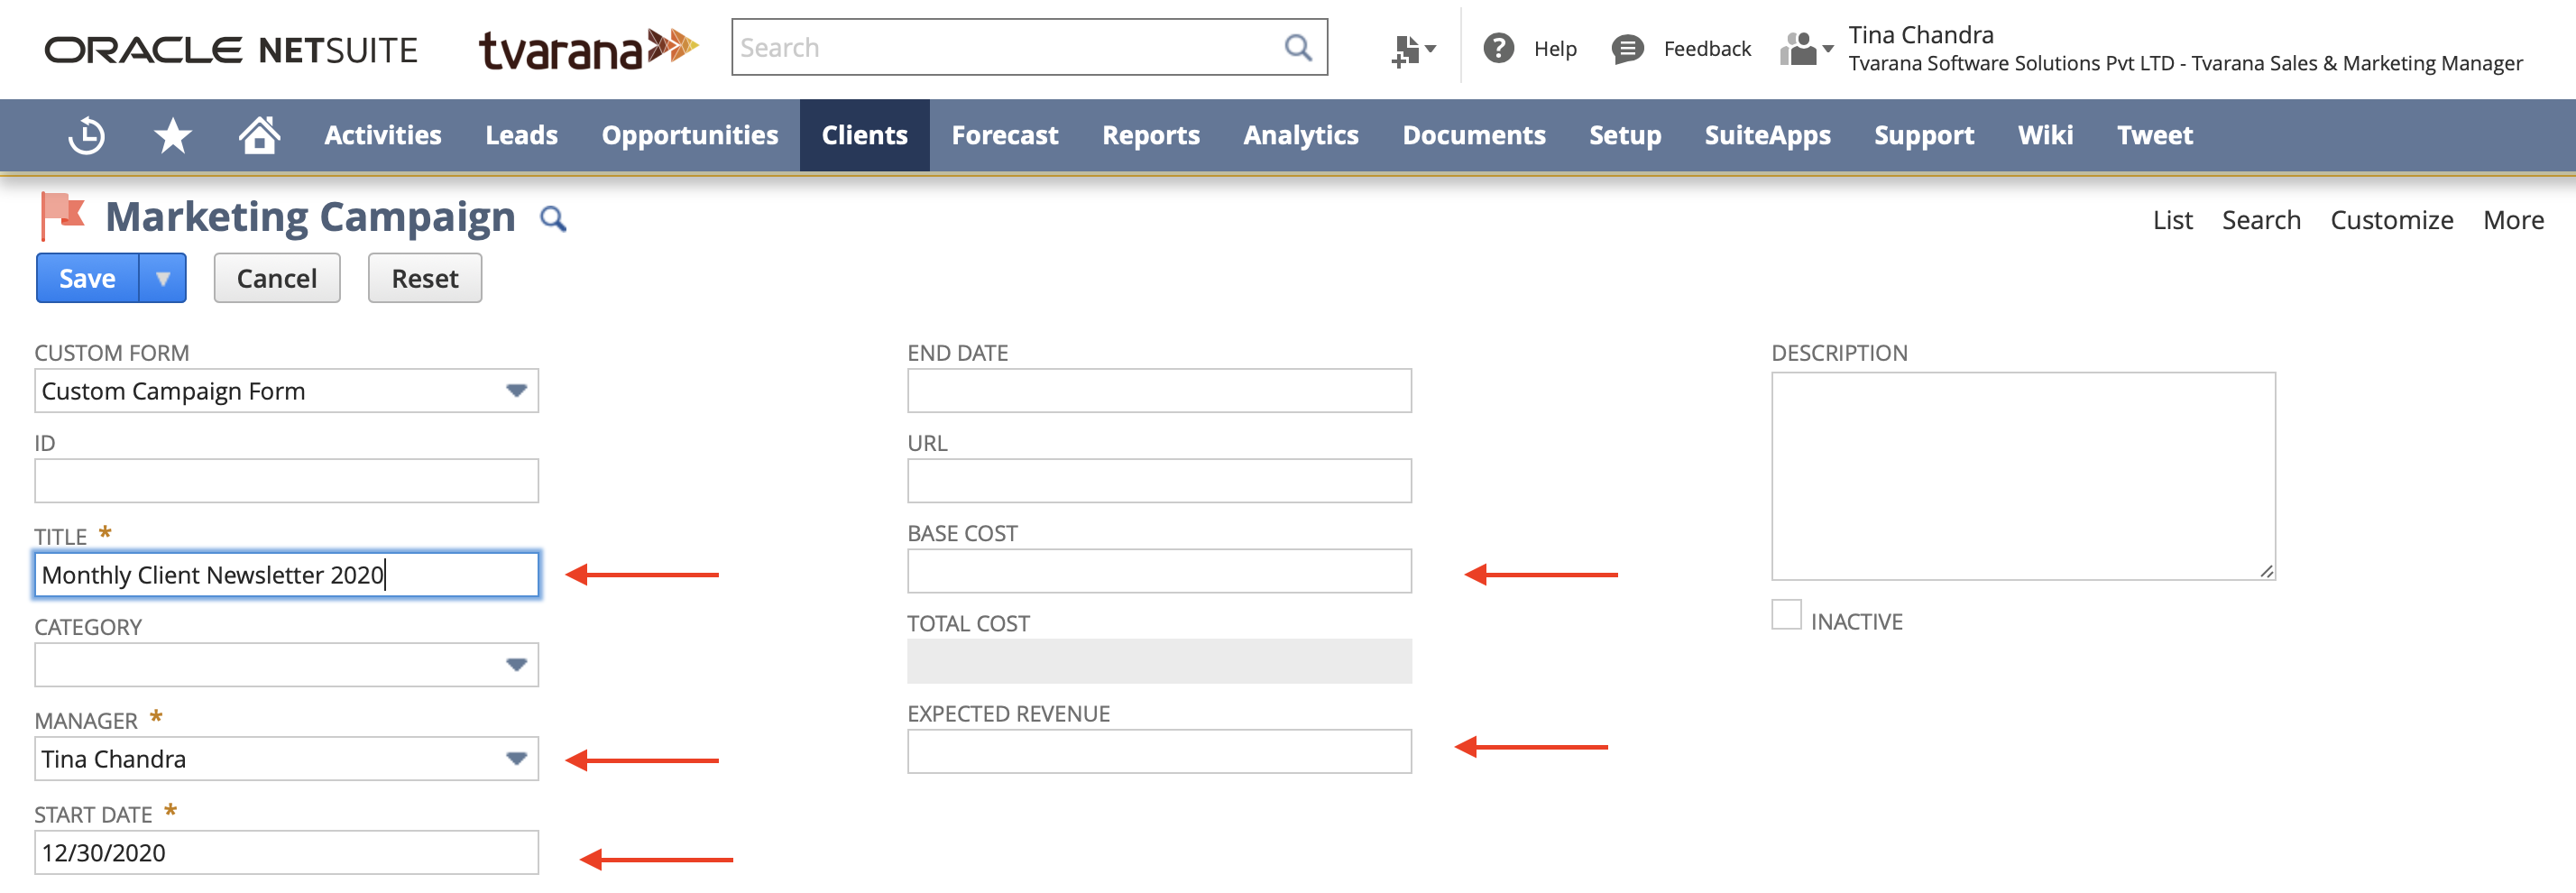Image resolution: width=2576 pixels, height=893 pixels.
Task: Grab the Description textarea resize handle
Action: (x=2266, y=571)
